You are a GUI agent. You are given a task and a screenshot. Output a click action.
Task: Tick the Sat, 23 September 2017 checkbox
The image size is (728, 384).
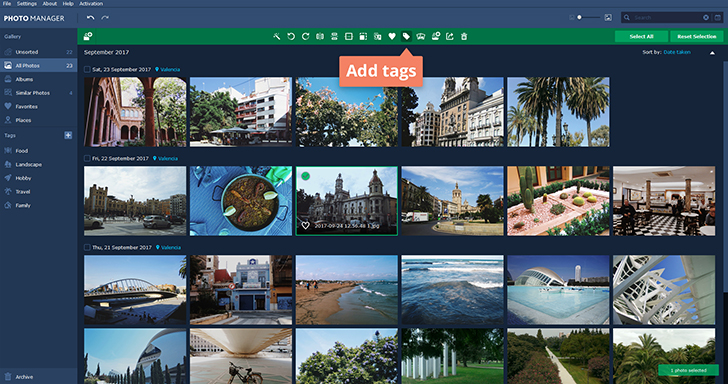pos(87,69)
